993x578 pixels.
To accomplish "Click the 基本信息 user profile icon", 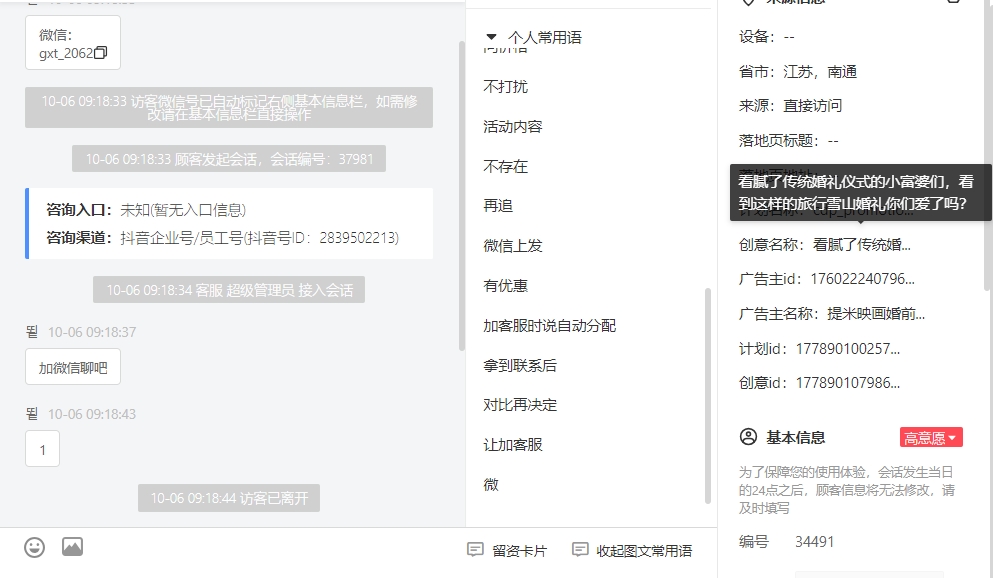I will click(x=748, y=437).
